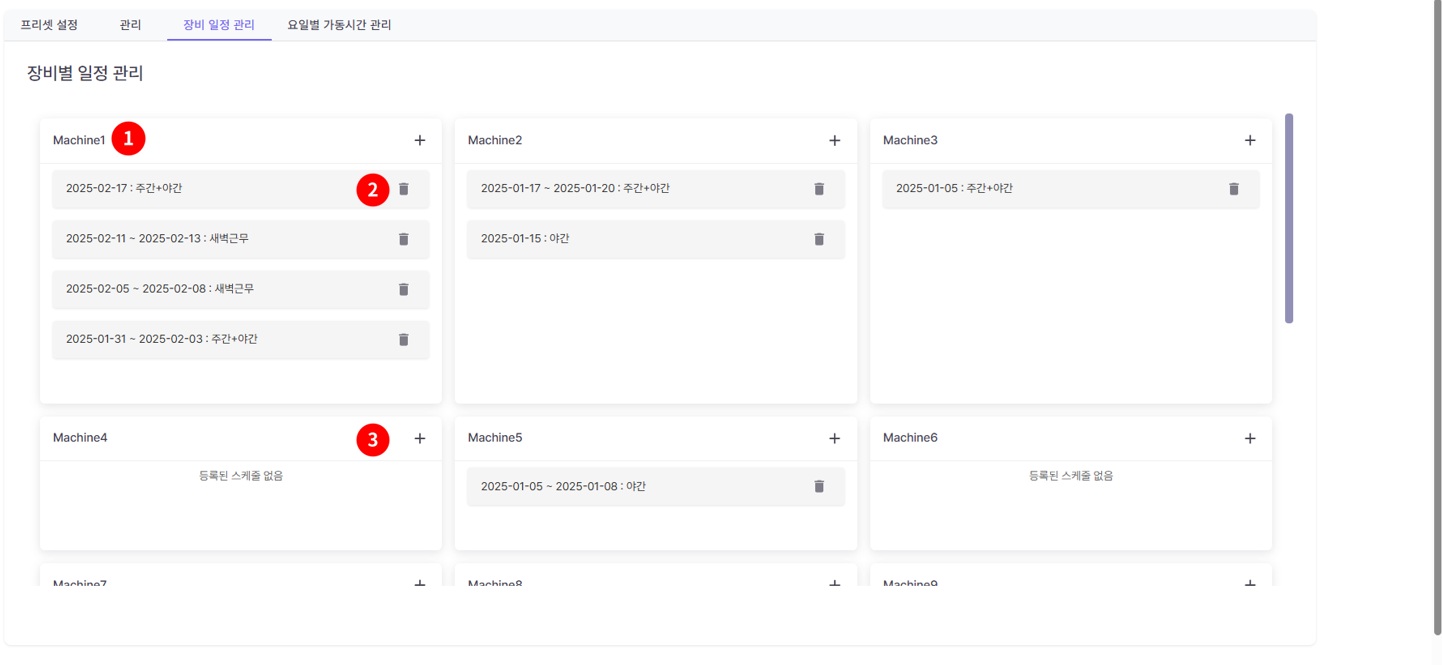1442x665 pixels.
Task: Delete the 2025-02-17 주간+야간 schedule
Action: [404, 189]
